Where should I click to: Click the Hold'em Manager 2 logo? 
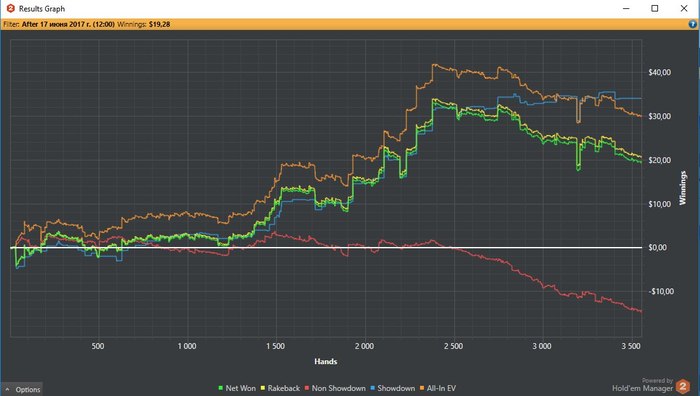click(x=683, y=386)
